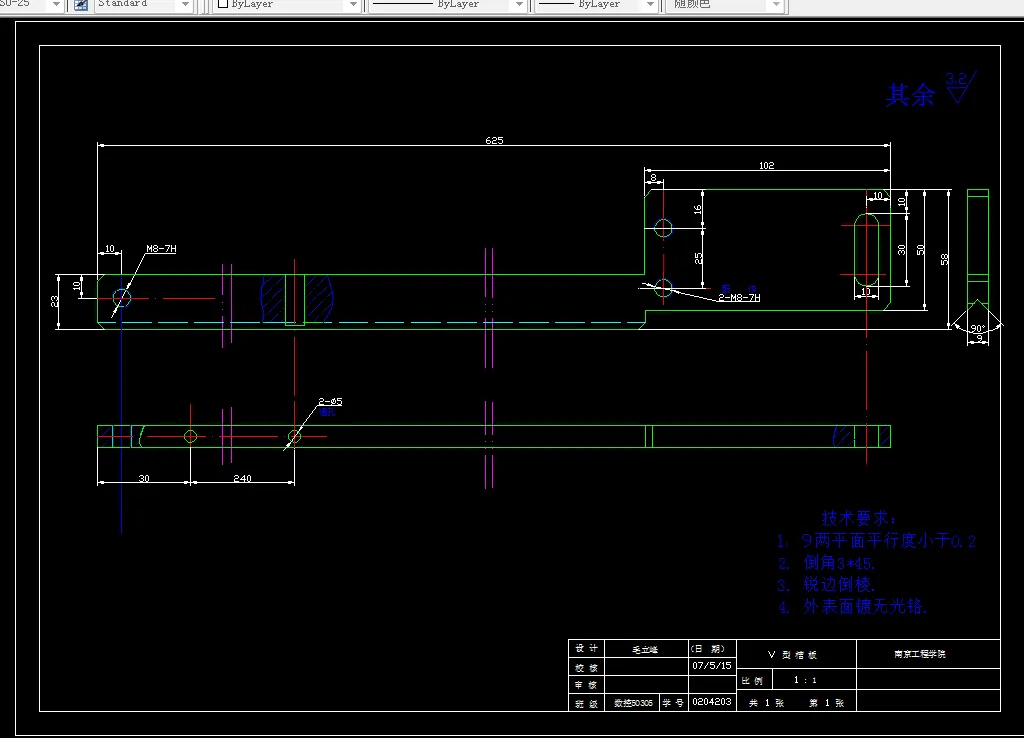
Task: Select the 其余 surface finish note
Action: coord(910,95)
